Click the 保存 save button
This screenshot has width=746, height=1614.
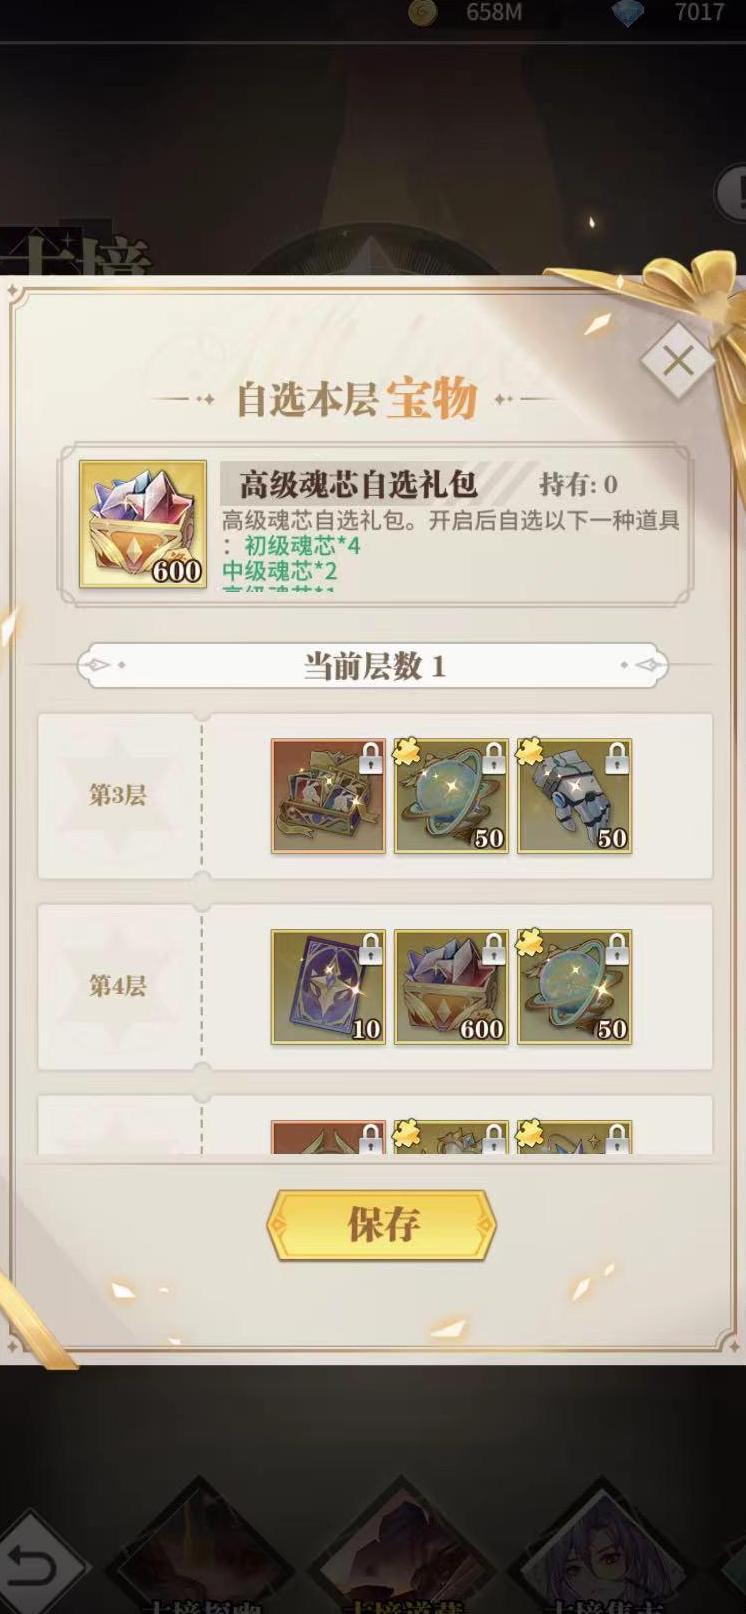tap(381, 1224)
